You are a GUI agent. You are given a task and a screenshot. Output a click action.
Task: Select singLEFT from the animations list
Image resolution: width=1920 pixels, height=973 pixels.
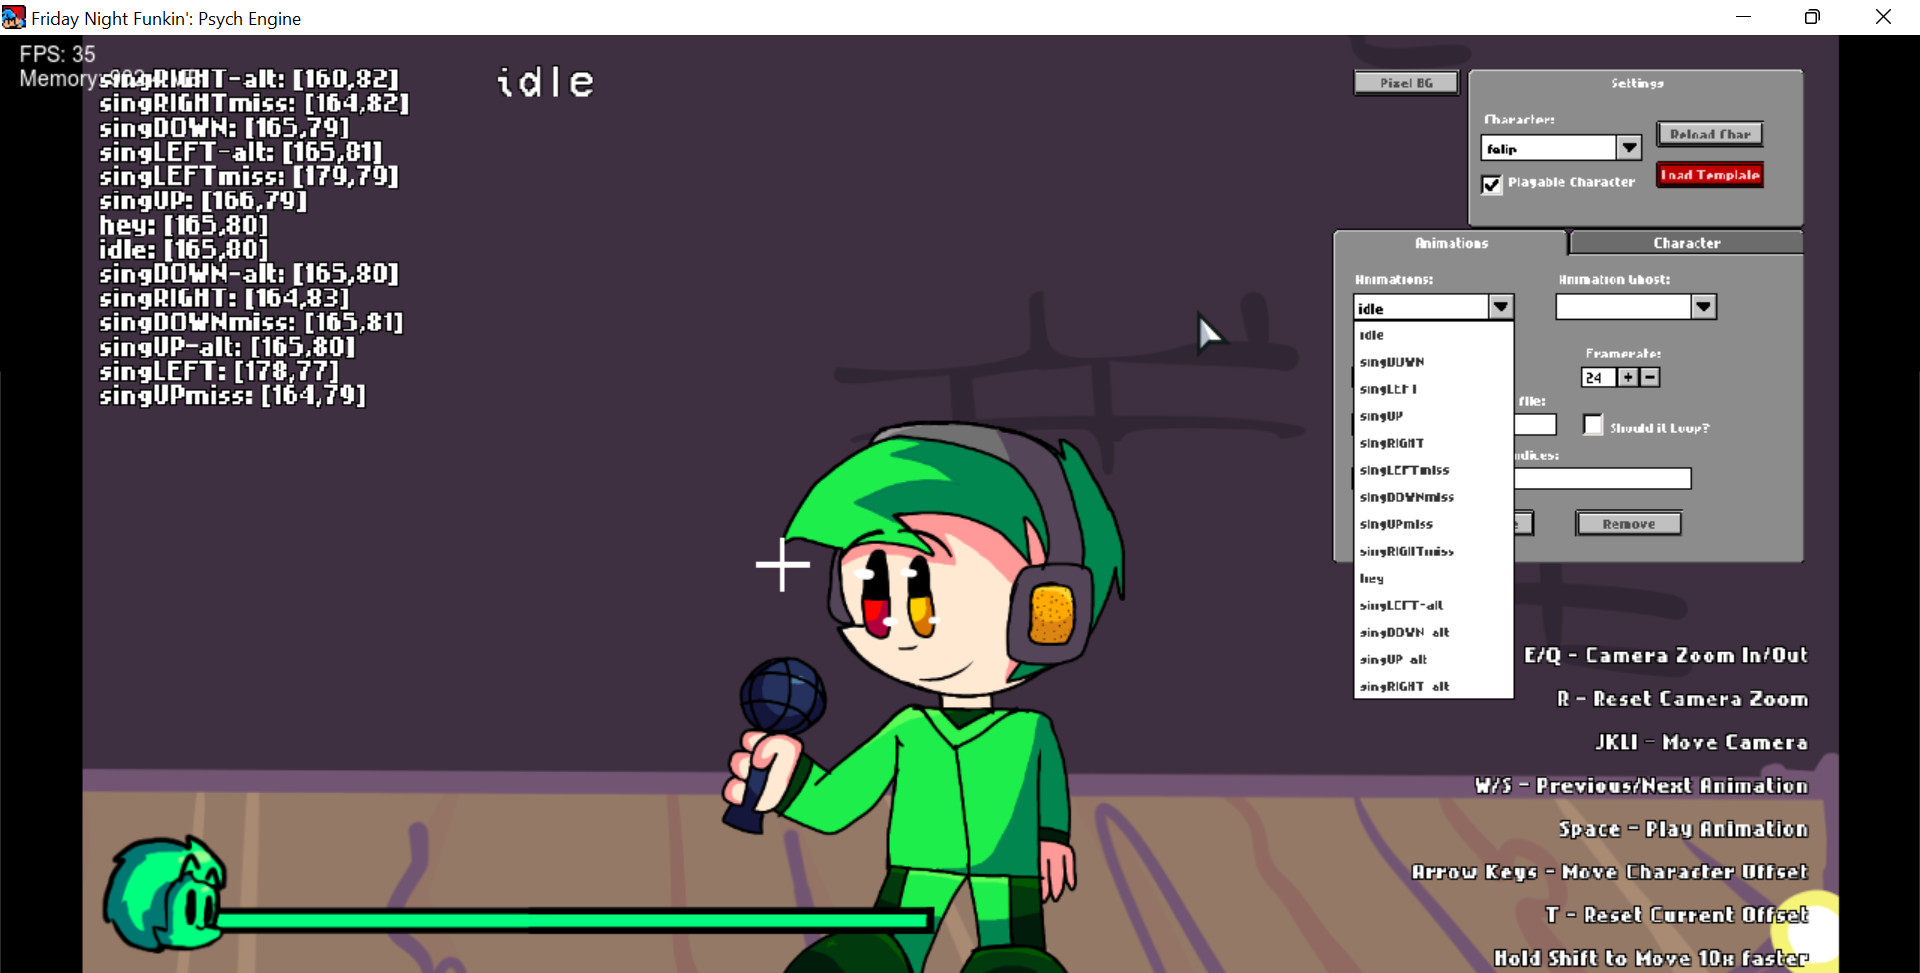point(1433,389)
